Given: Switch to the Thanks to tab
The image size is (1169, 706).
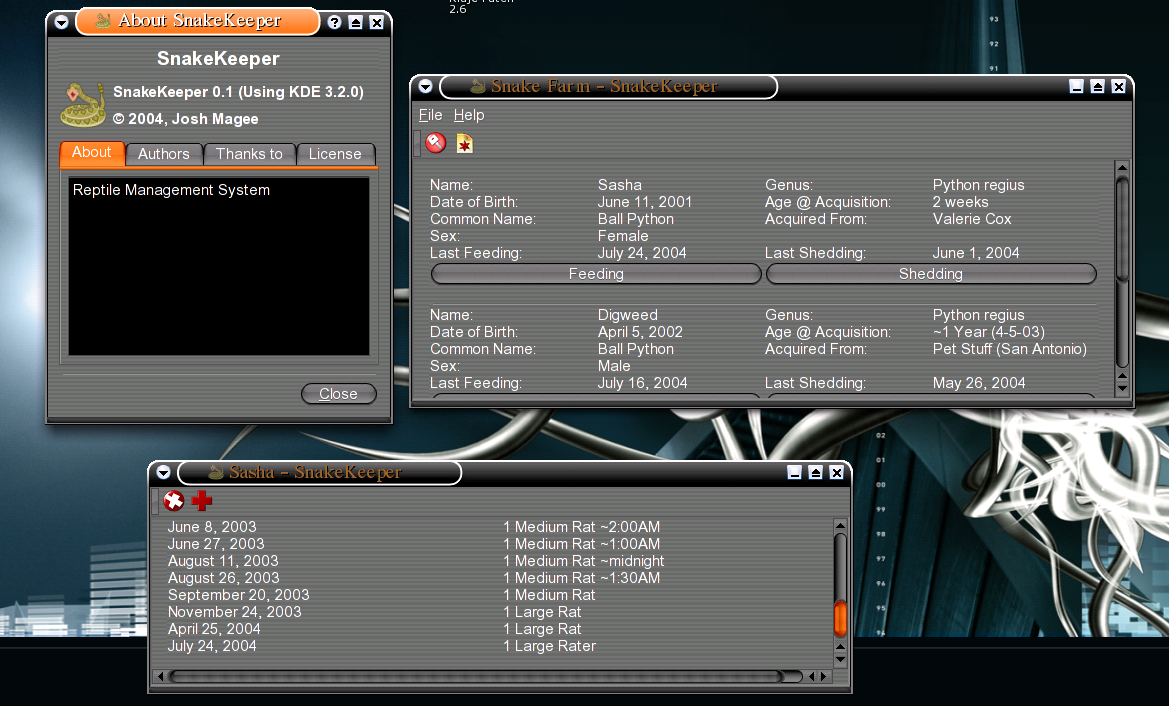Looking at the screenshot, I should (x=249, y=154).
